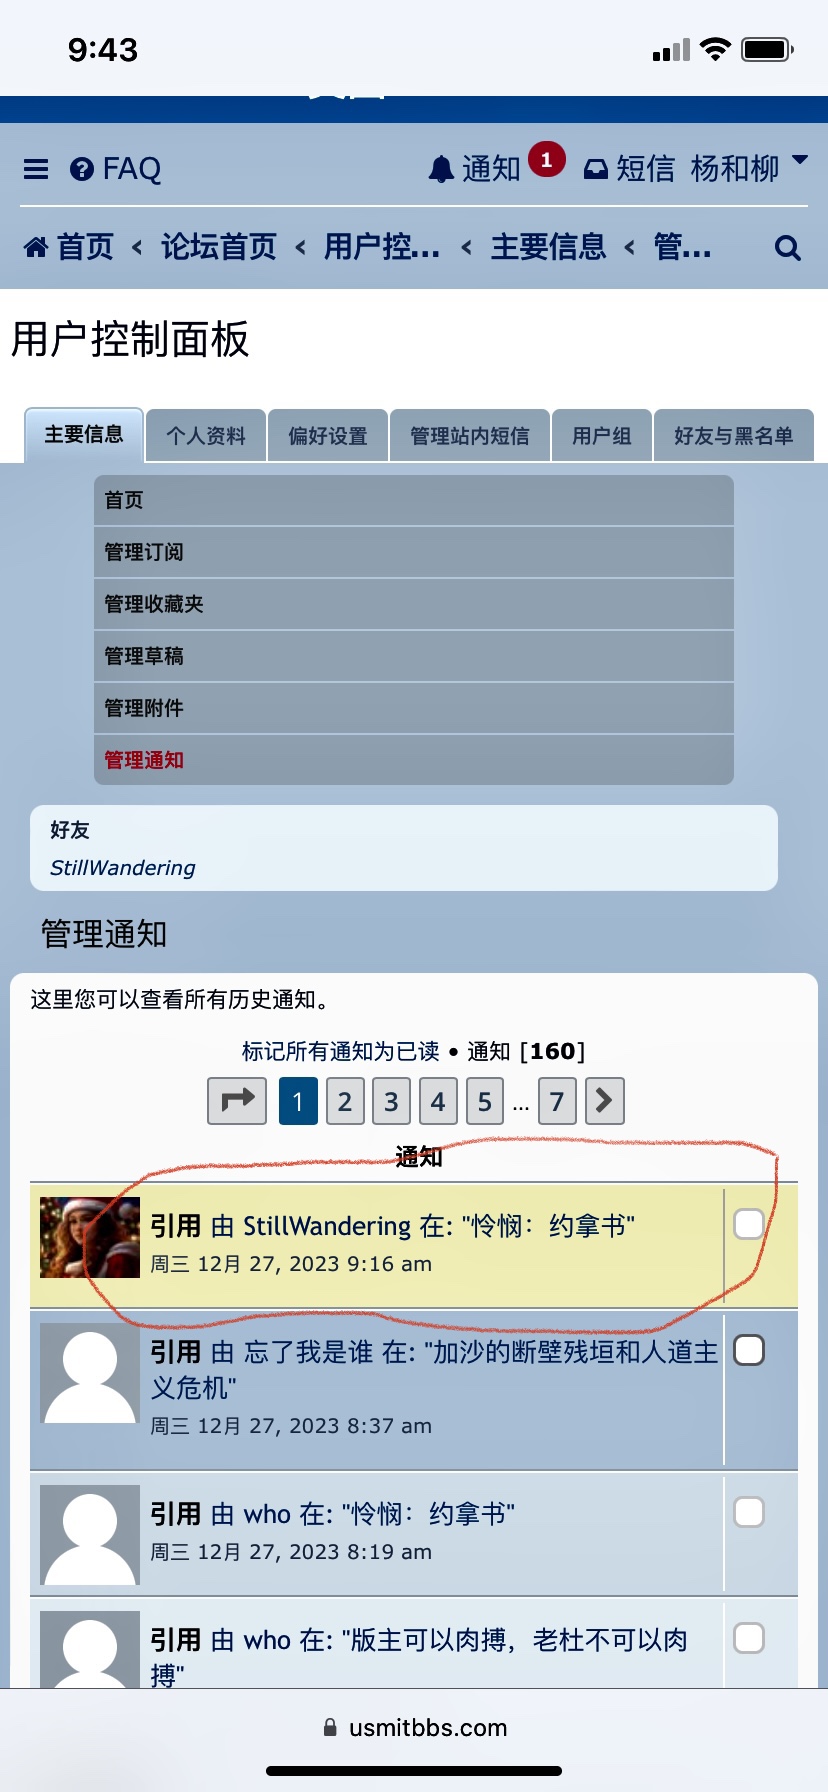Click the search magnifier icon
Screen dimensions: 828x1792
(788, 247)
